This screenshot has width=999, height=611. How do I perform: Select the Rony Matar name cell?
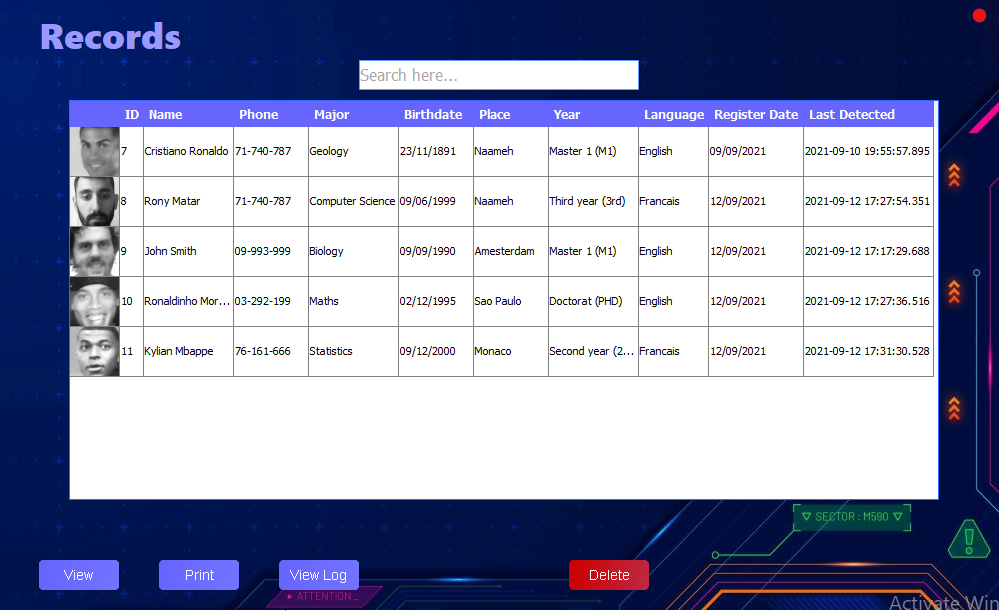[x=188, y=201]
